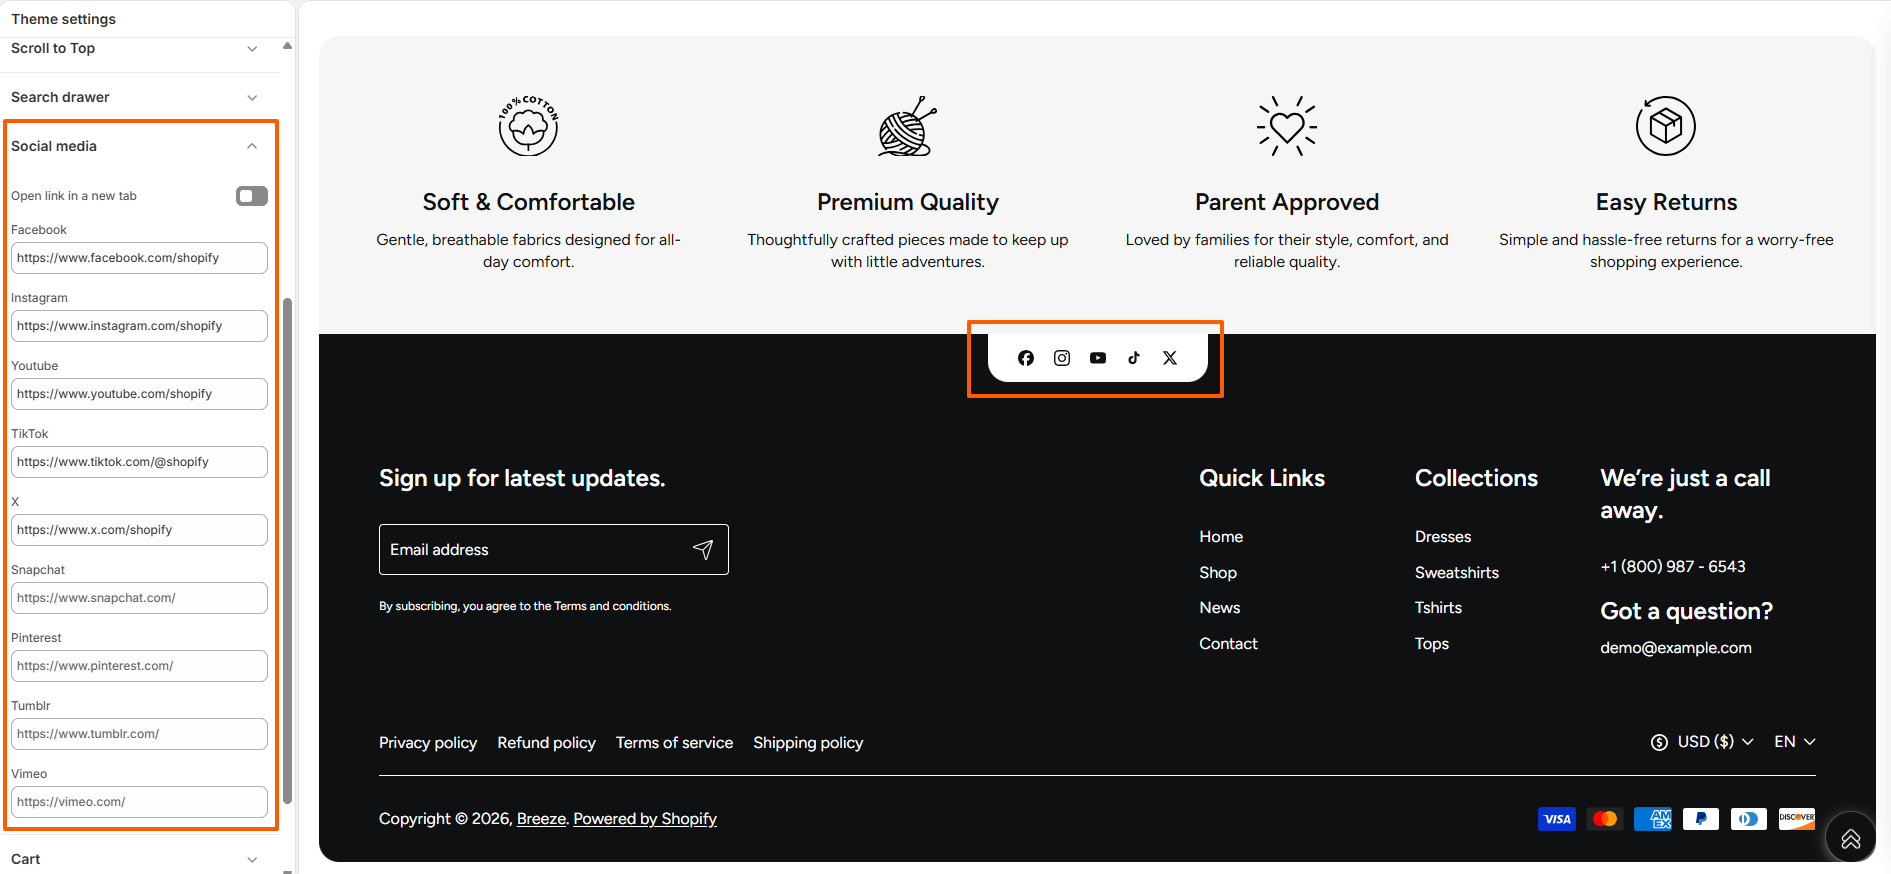Open the Refund policy link
The width and height of the screenshot is (1891, 874).
(x=546, y=743)
